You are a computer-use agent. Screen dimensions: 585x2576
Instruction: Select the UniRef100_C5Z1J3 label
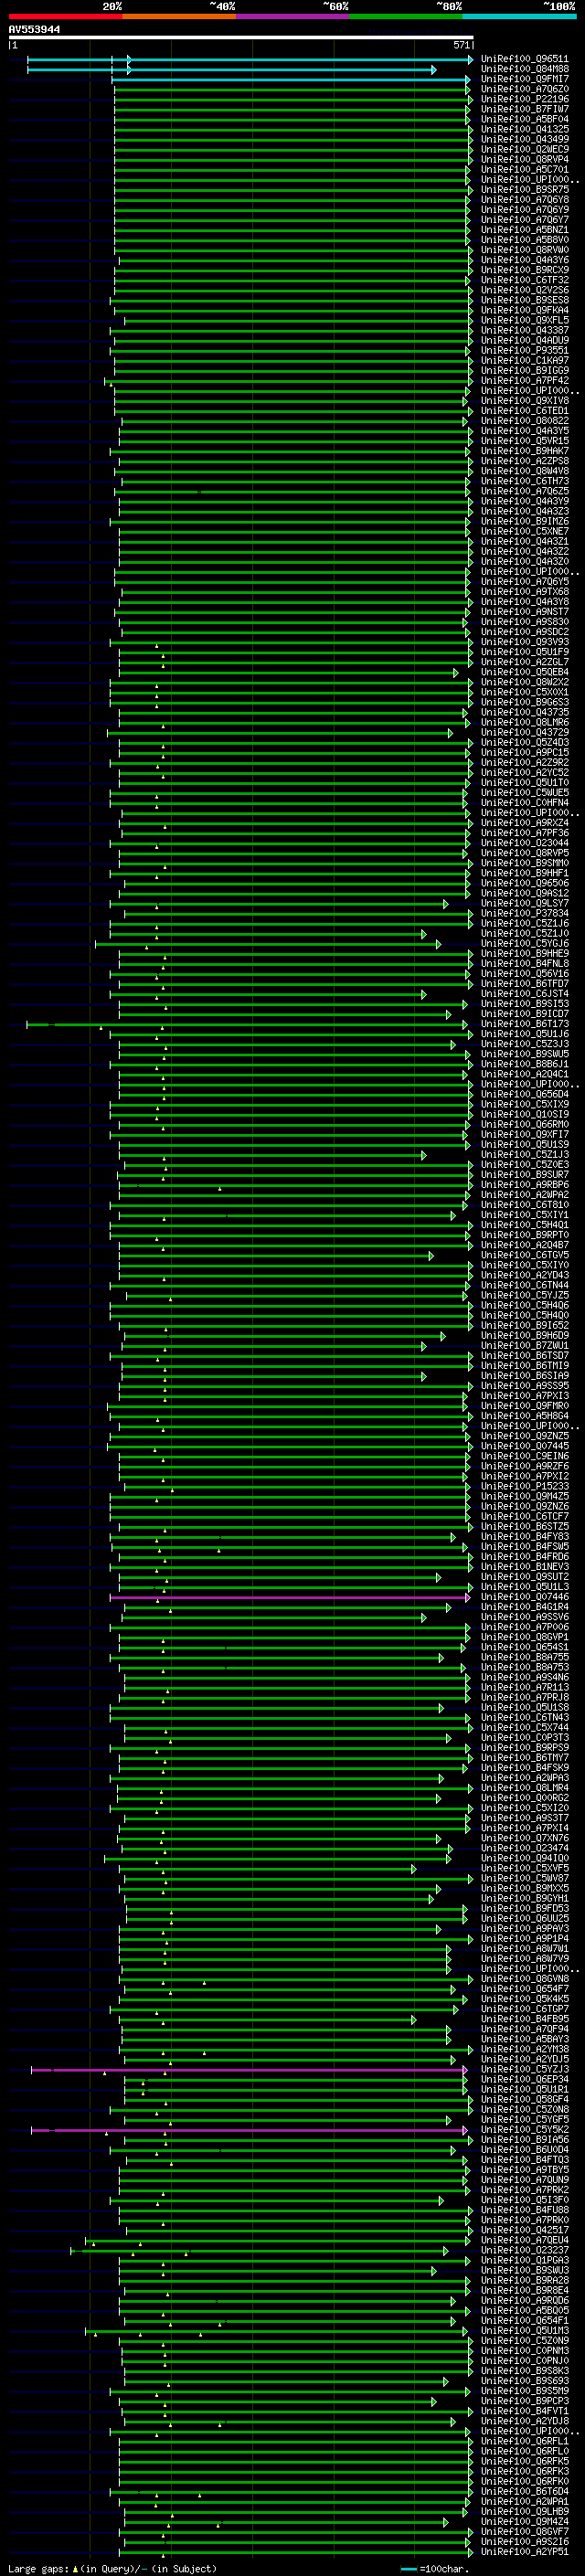524,1154
